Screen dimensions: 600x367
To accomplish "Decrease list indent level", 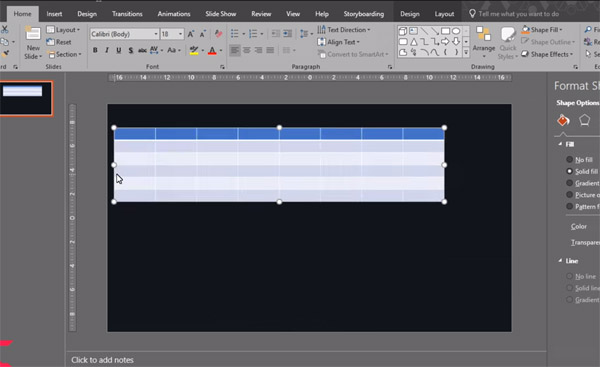I will coord(276,34).
